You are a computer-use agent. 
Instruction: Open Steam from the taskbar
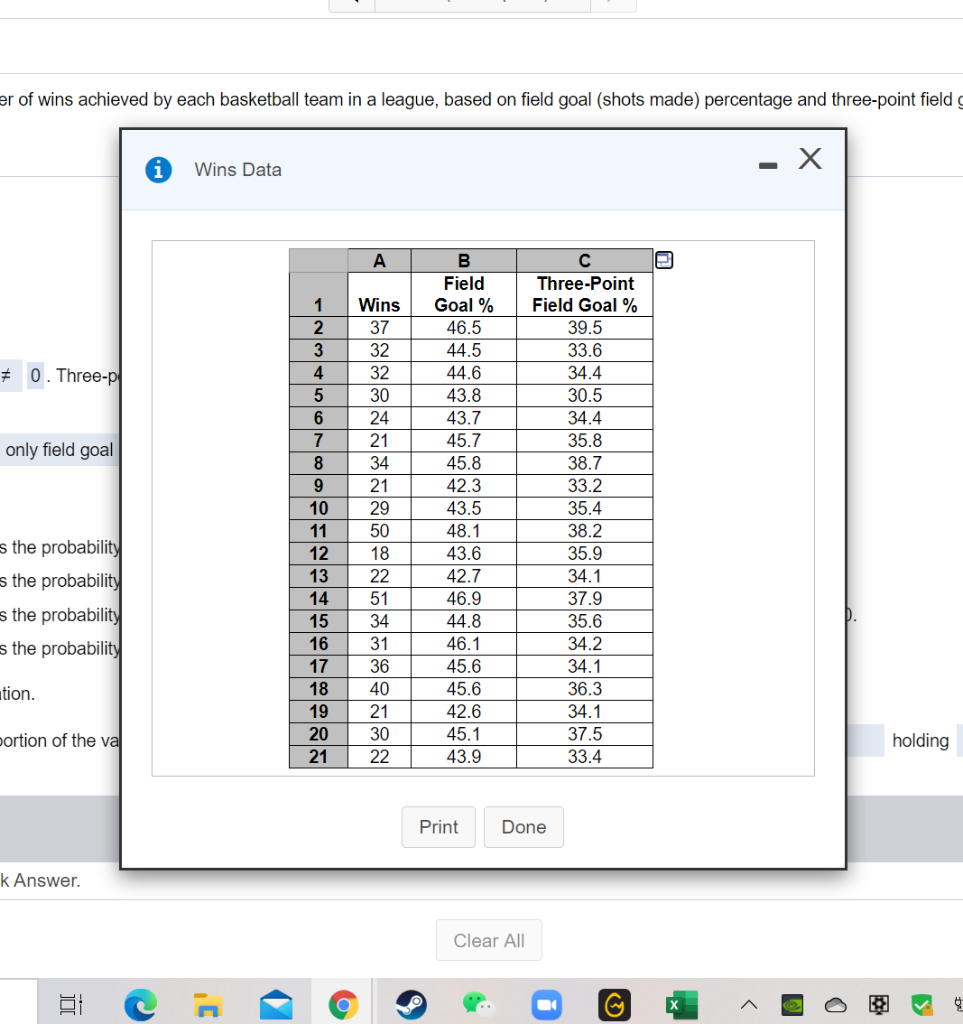click(x=411, y=1004)
